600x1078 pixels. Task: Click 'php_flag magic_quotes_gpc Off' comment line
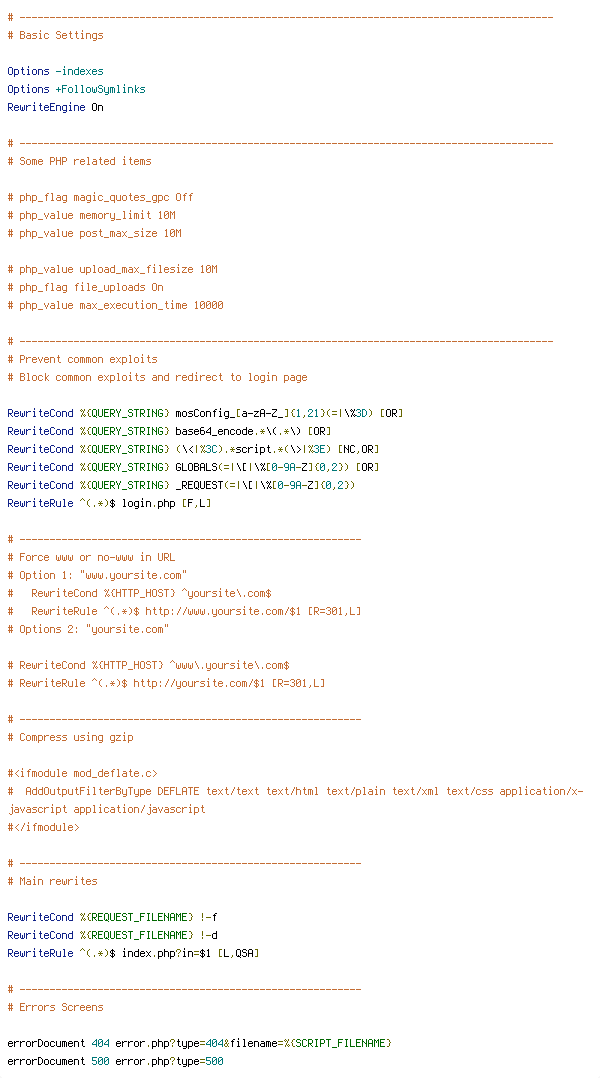click(x=100, y=197)
